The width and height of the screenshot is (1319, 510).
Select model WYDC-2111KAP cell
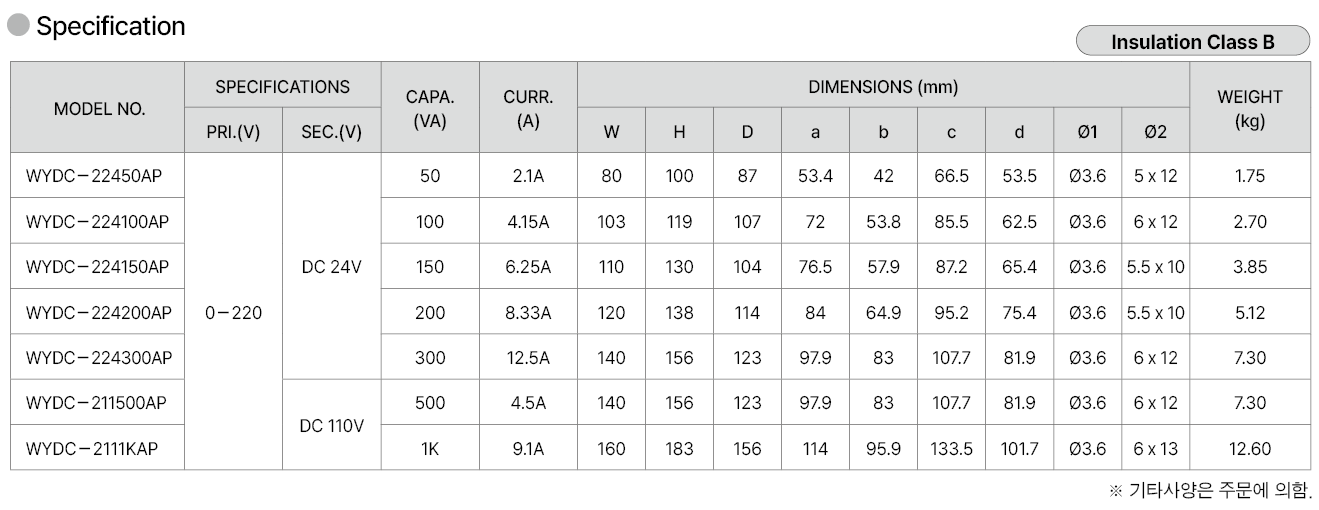pos(92,449)
